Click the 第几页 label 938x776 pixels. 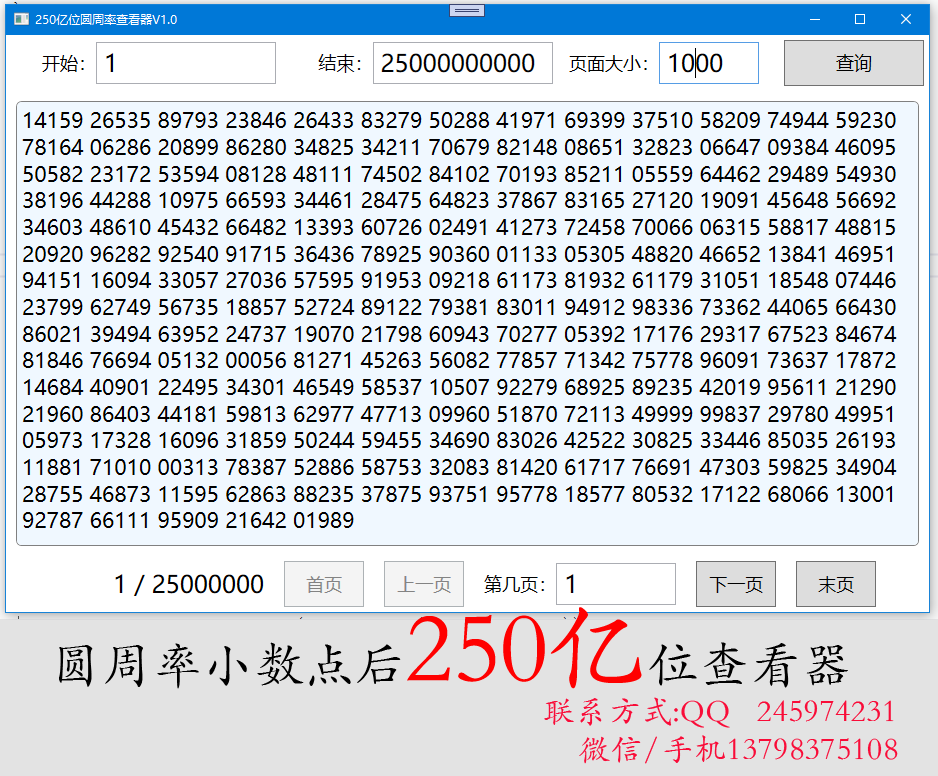point(514,584)
